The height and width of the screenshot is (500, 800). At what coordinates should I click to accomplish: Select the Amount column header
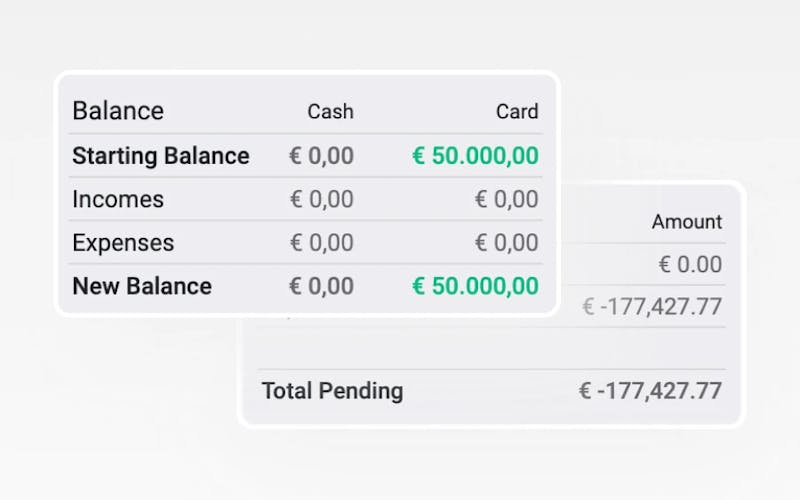click(x=687, y=222)
